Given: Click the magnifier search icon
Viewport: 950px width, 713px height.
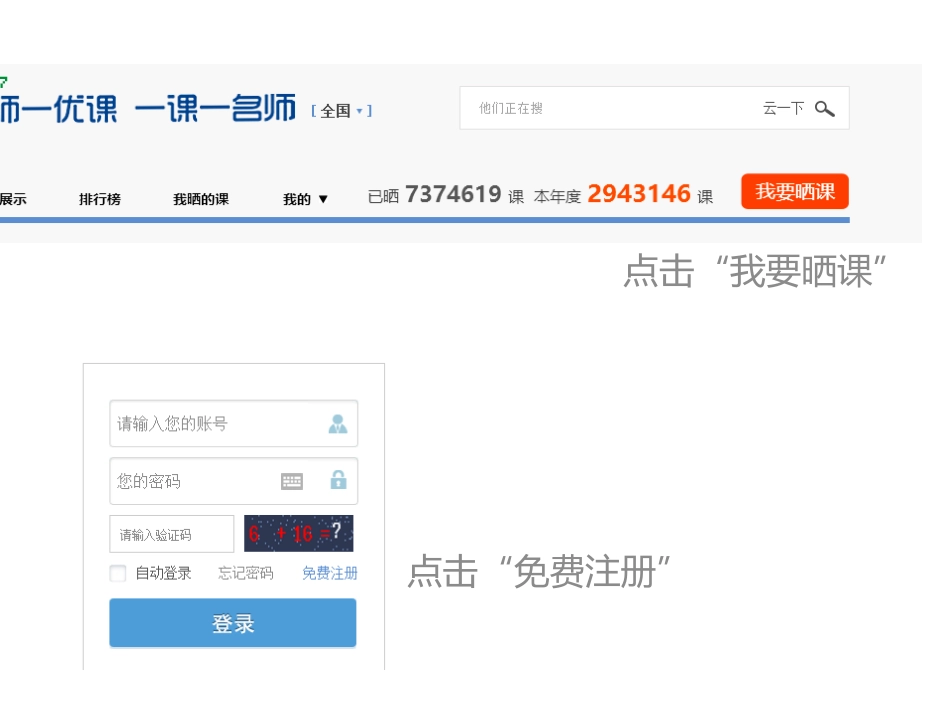Looking at the screenshot, I should [825, 108].
